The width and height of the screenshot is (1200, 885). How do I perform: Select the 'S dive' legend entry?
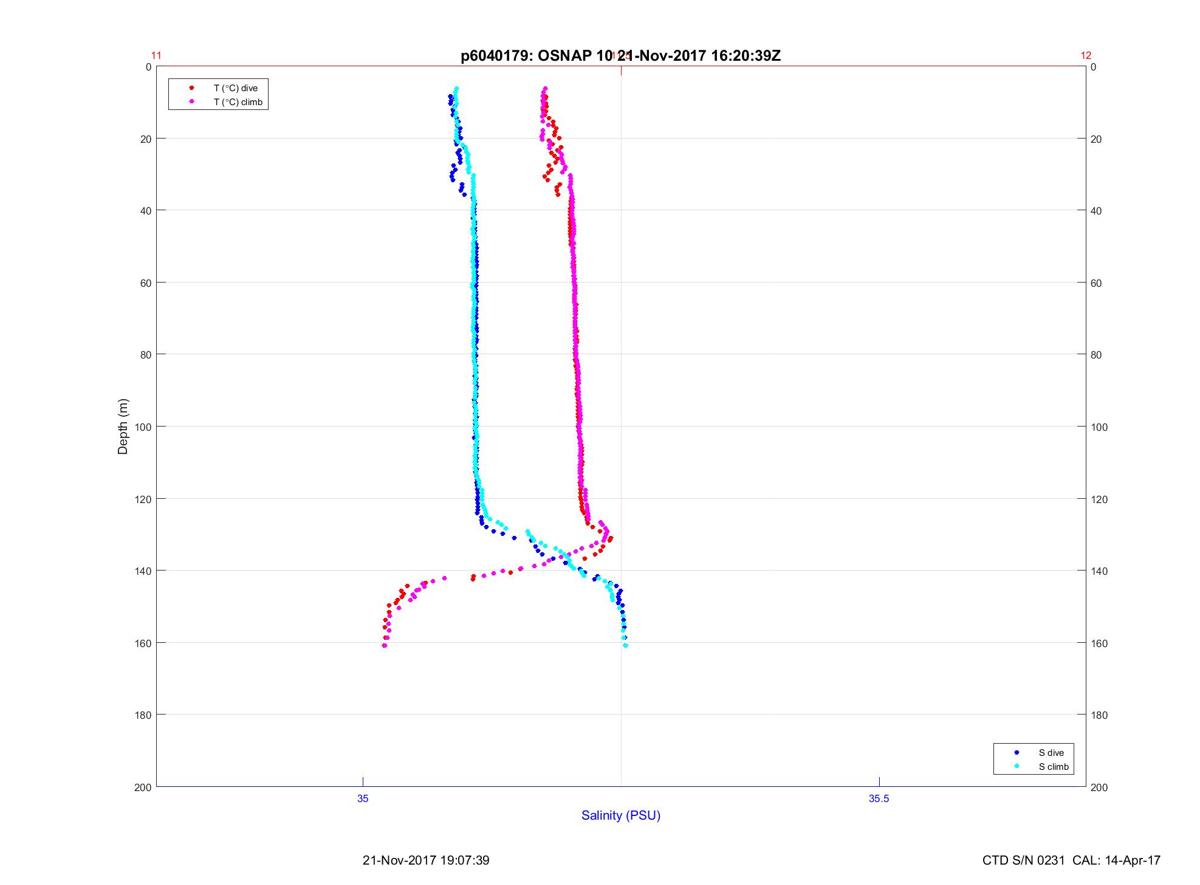[x=1050, y=752]
